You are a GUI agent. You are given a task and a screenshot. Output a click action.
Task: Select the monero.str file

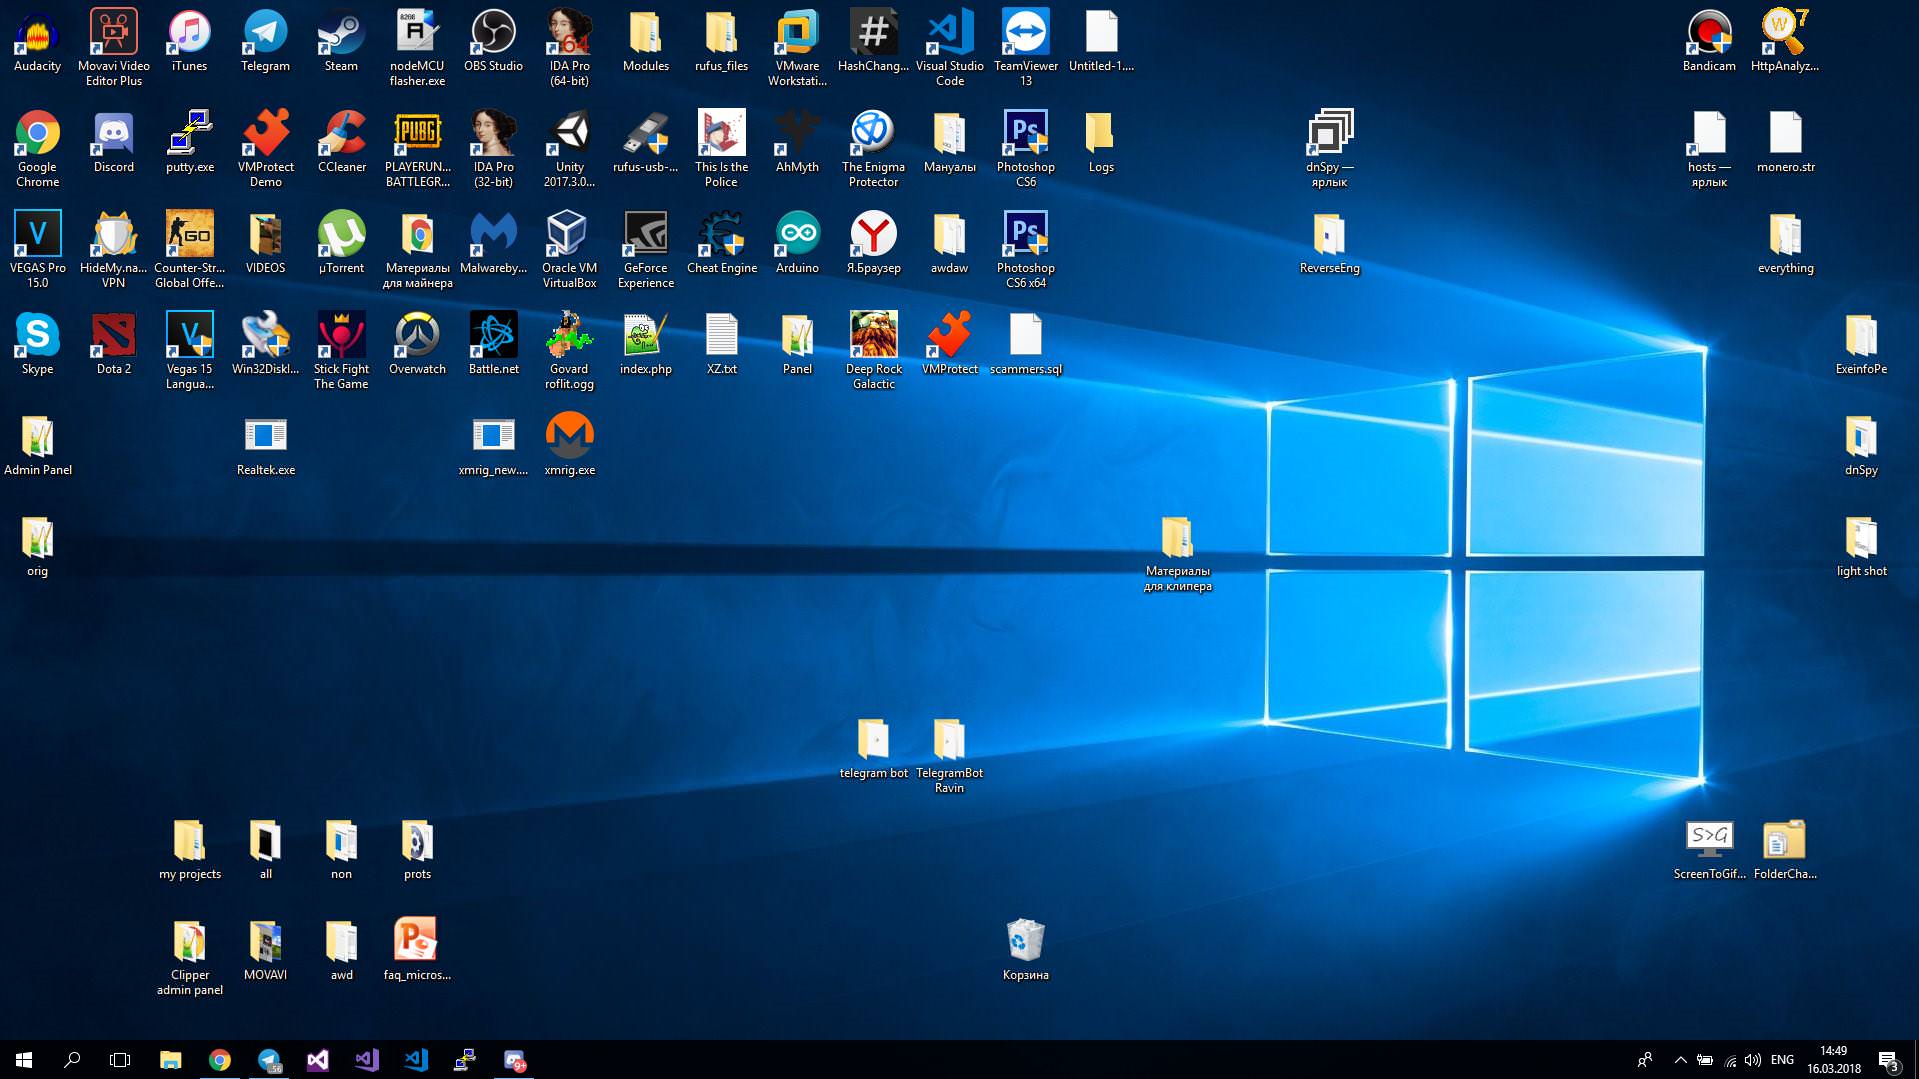pyautogui.click(x=1785, y=143)
